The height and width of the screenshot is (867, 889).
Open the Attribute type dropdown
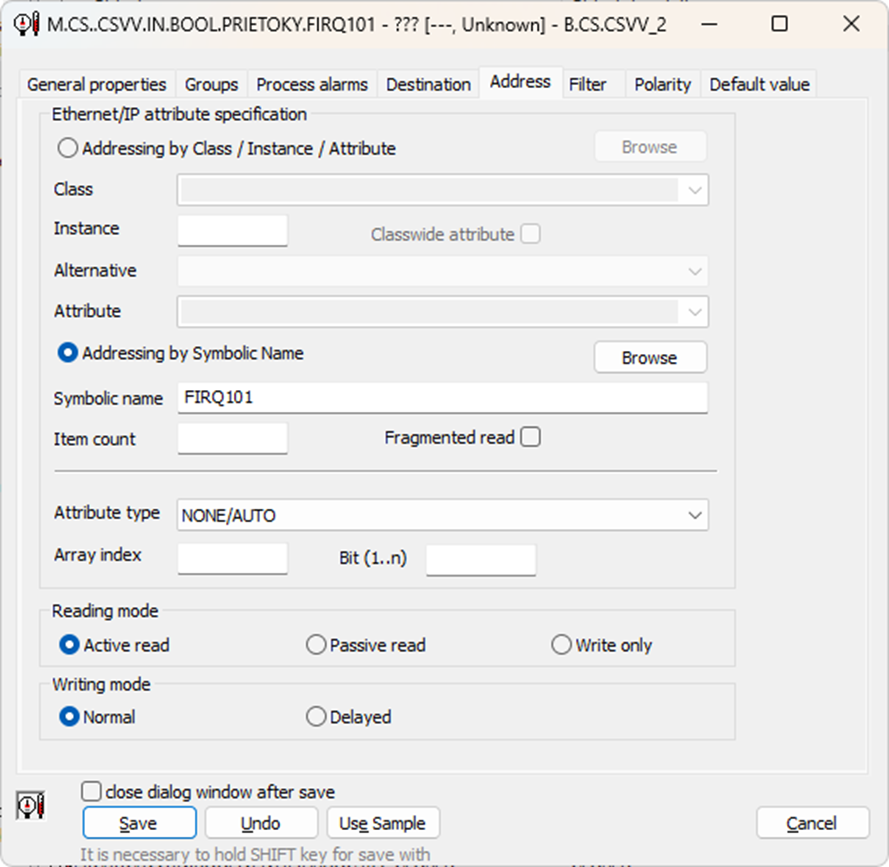[442, 516]
